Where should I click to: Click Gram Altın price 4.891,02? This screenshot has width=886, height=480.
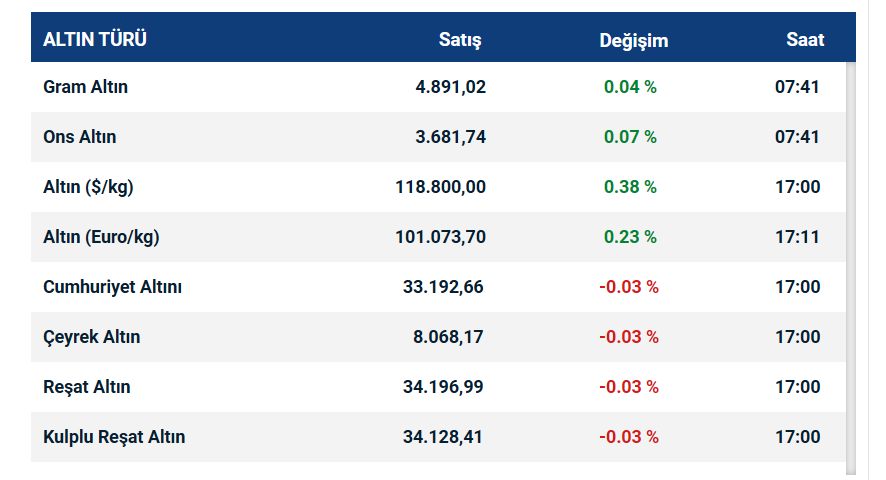point(450,87)
